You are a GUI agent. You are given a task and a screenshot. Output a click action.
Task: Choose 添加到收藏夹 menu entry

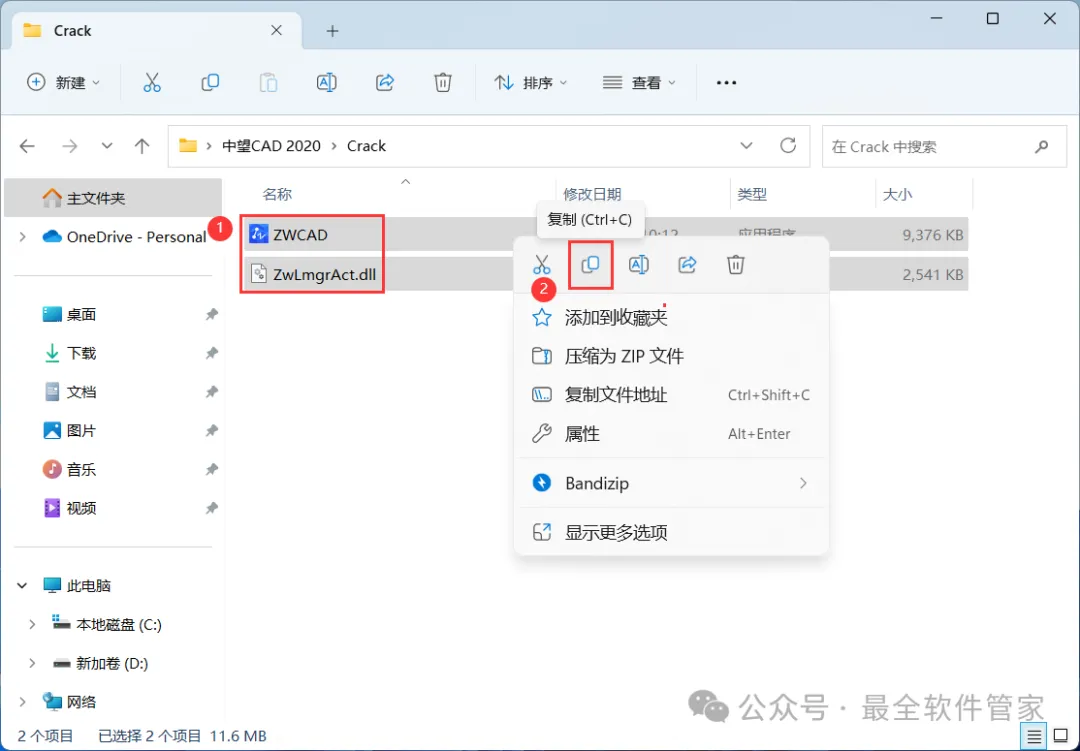coord(672,318)
